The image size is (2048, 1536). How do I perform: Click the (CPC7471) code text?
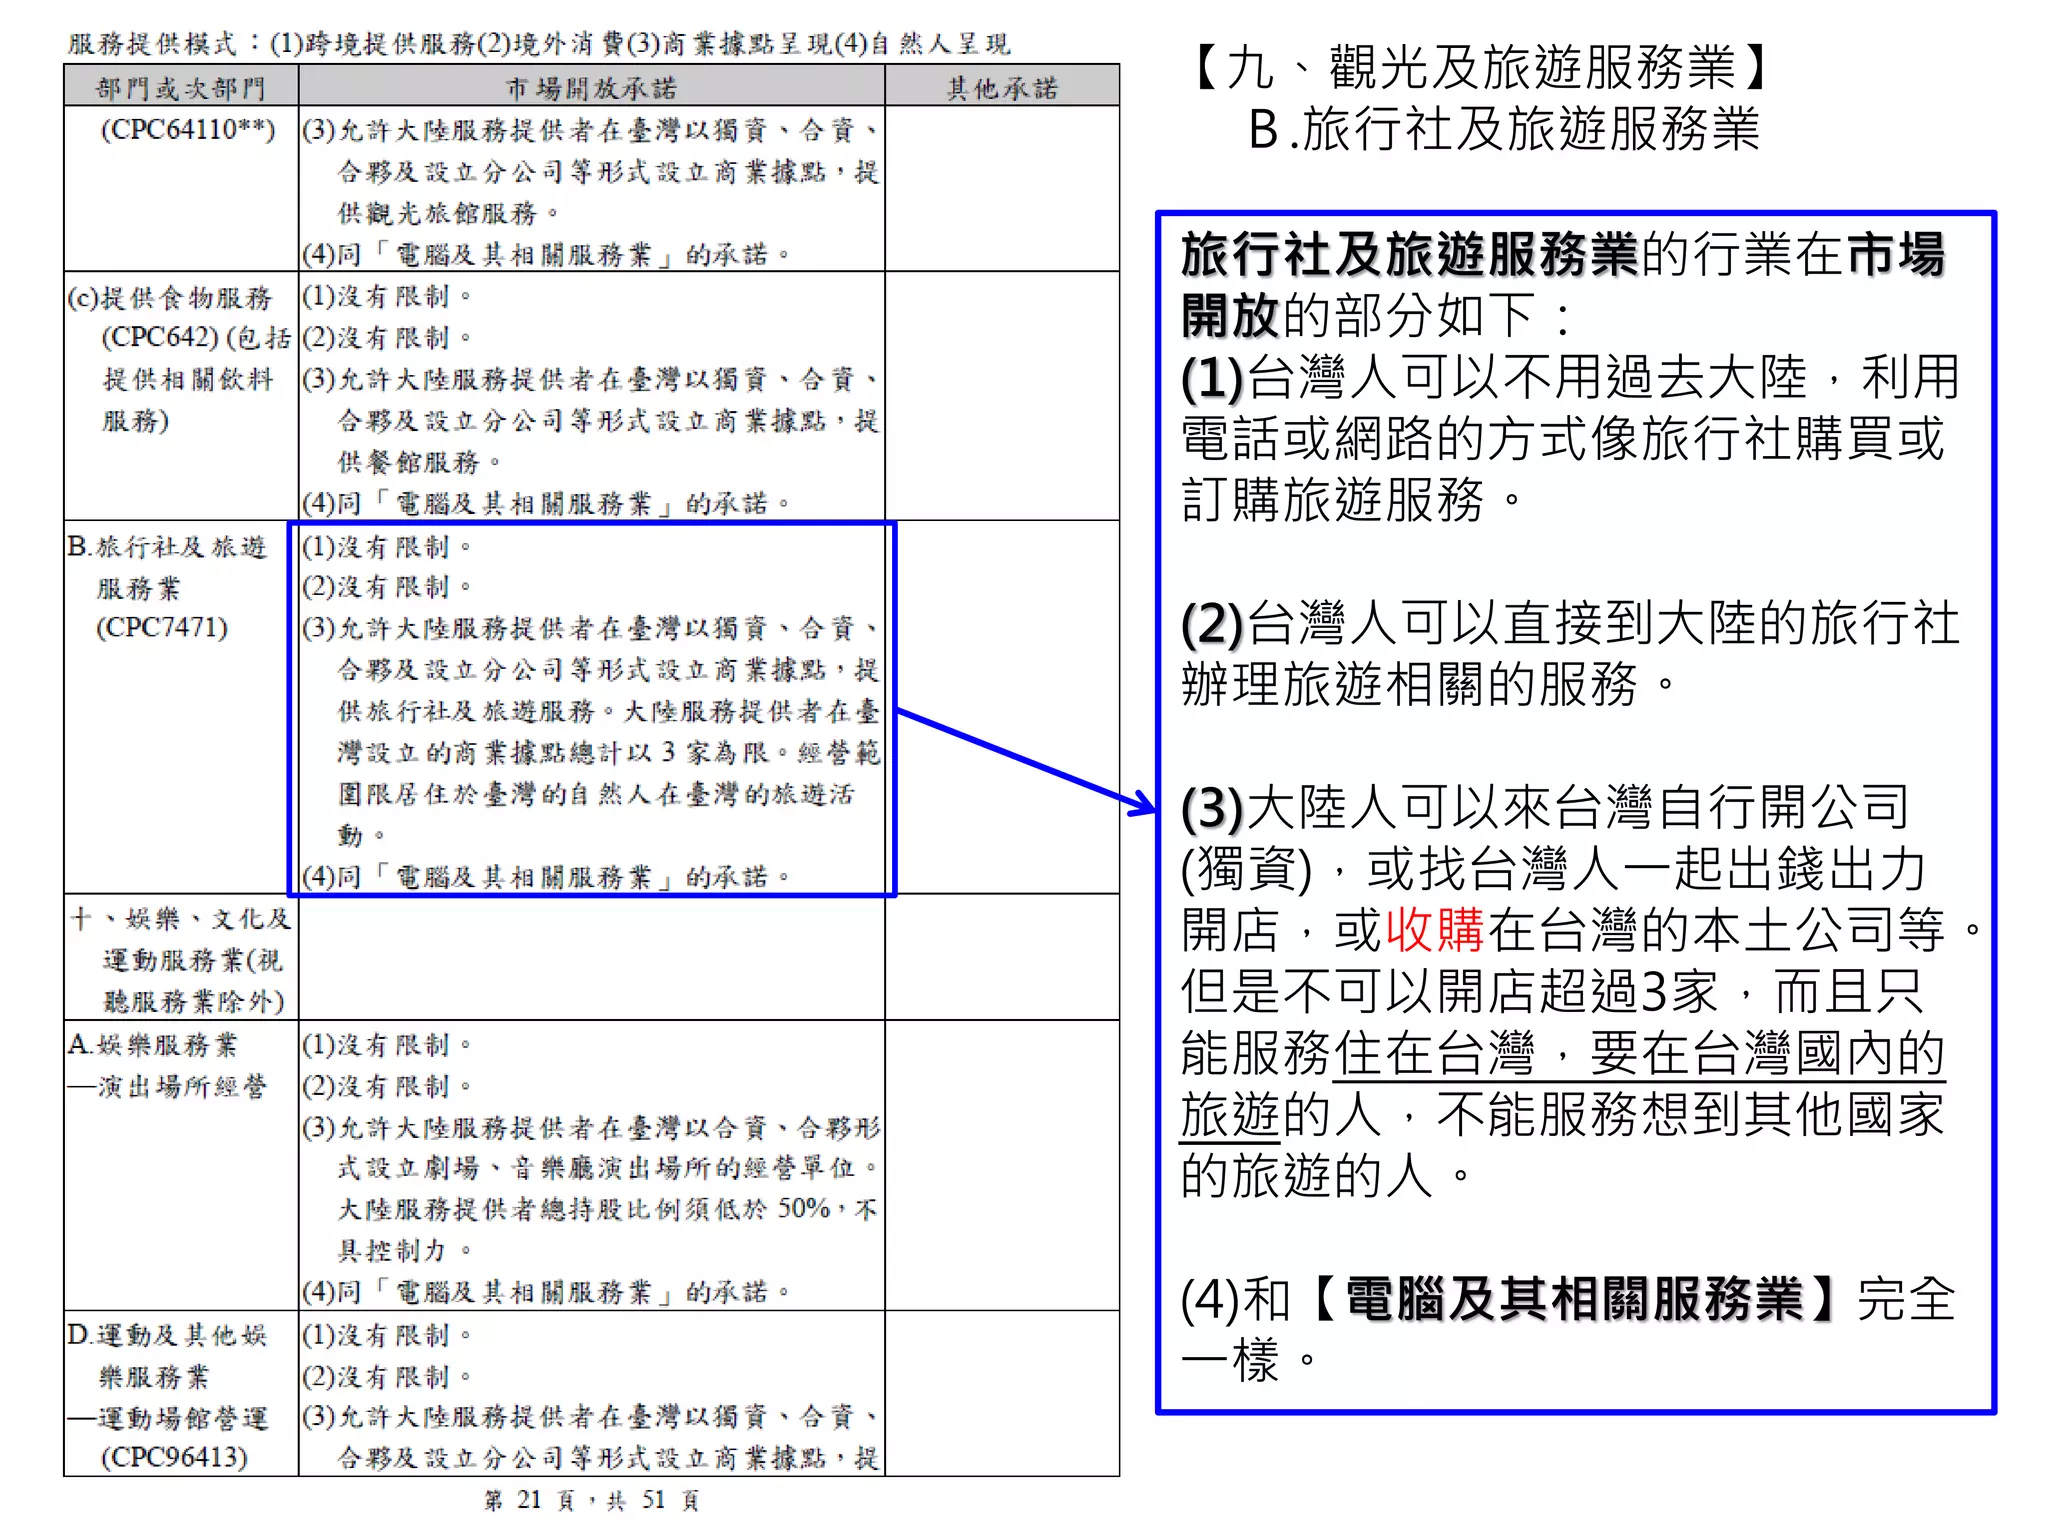(162, 628)
